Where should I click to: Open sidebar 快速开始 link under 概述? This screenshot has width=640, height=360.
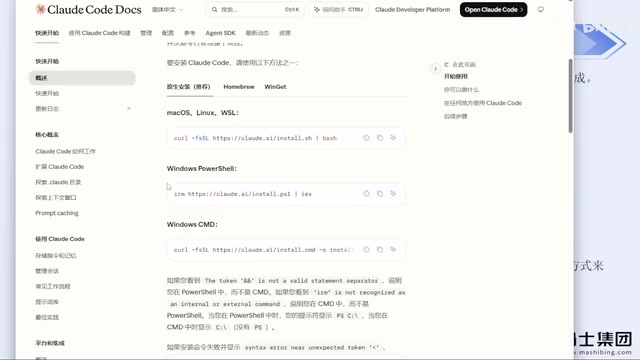[x=47, y=93]
